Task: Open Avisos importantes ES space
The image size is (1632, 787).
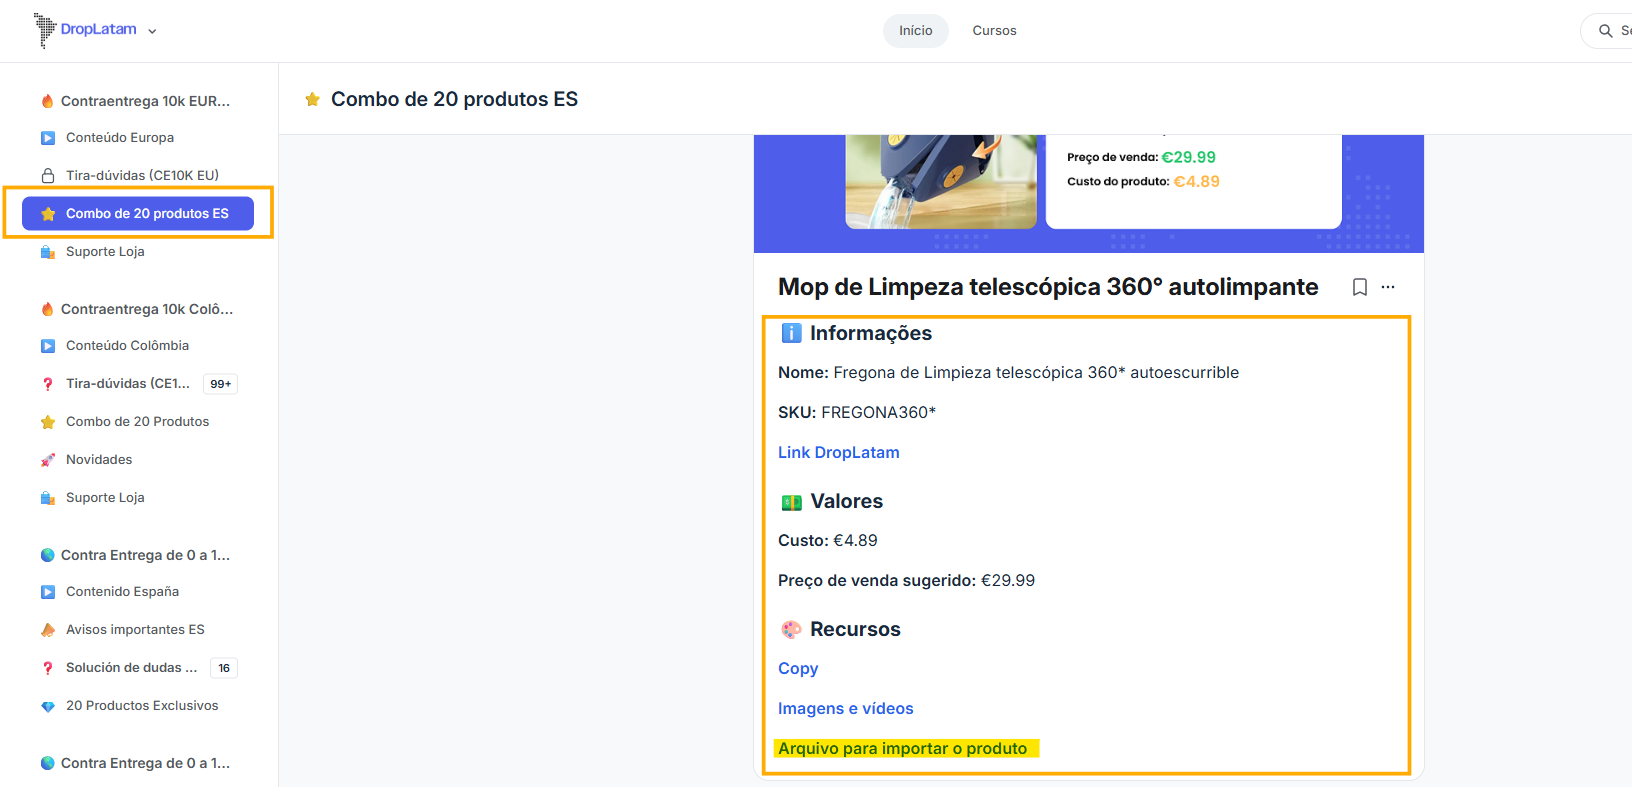Action: 135,630
